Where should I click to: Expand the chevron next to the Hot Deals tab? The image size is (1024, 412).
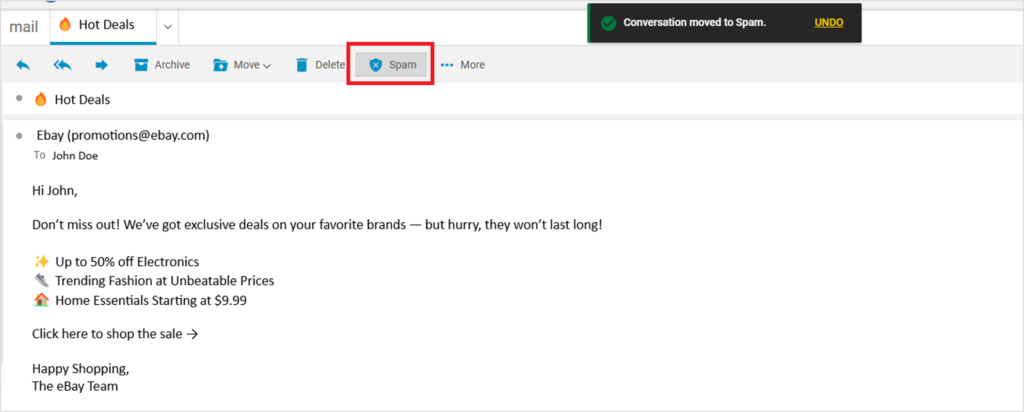(167, 26)
